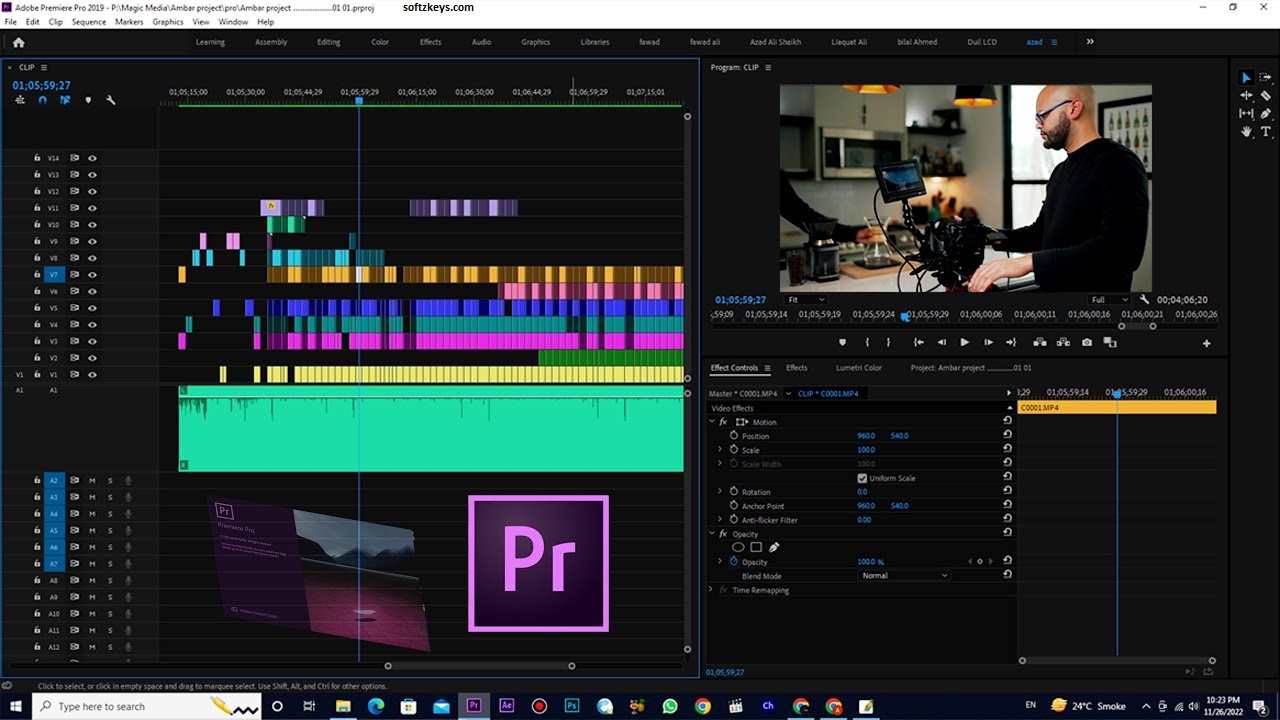1280x720 pixels.
Task: Edit Opacity value 100.0 %
Action: coord(870,562)
